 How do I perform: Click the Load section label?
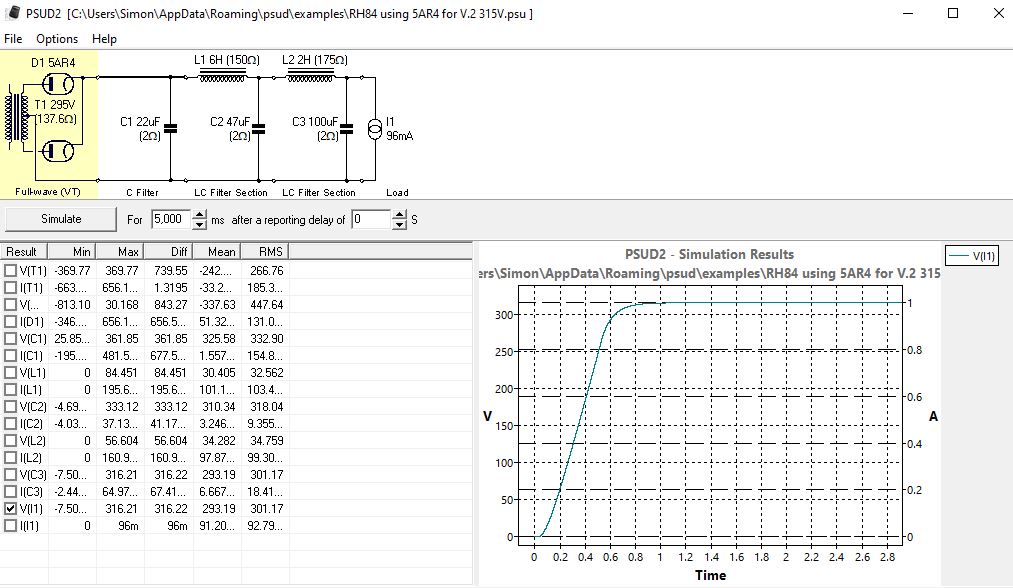point(397,193)
